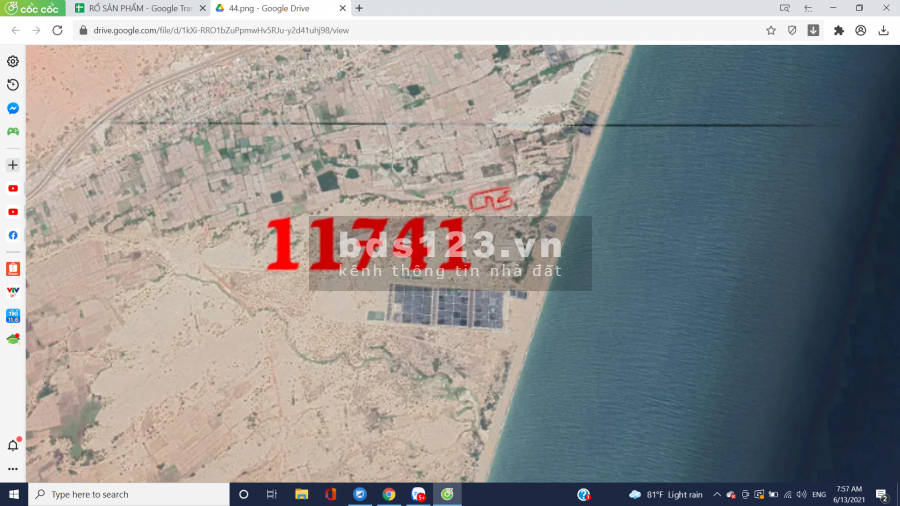Viewport: 900px width, 506px height.
Task: Open the second YouTube sidebar shortcut
Action: (13, 212)
